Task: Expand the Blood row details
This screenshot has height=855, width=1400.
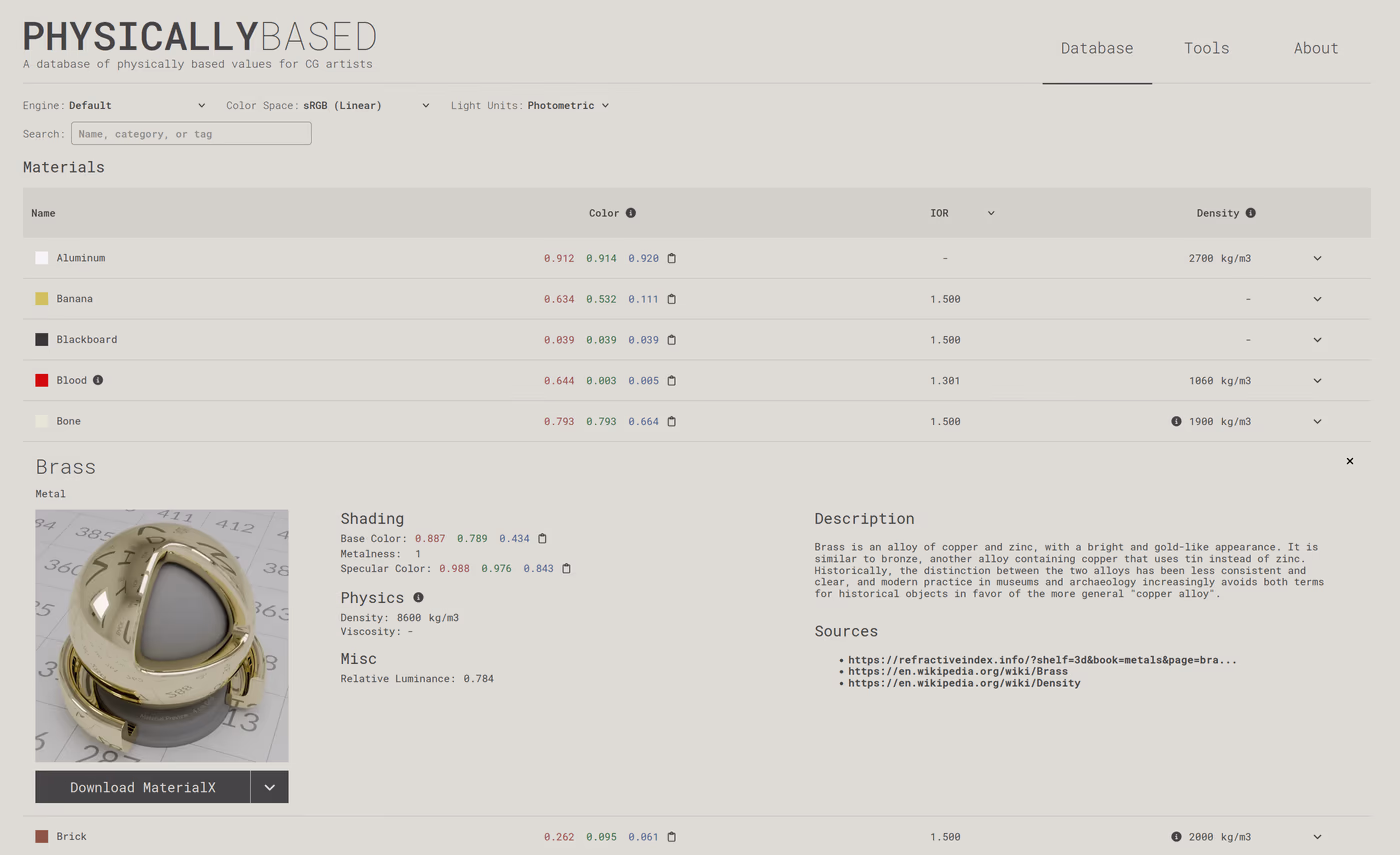Action: pyautogui.click(x=1317, y=381)
